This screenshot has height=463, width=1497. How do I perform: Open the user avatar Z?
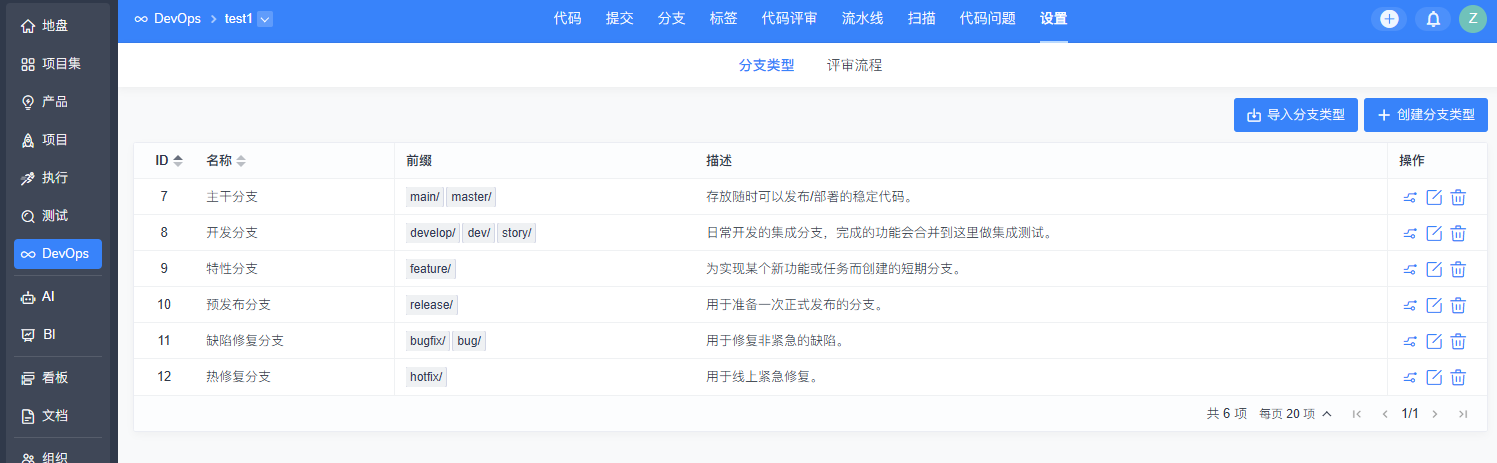coord(1472,19)
